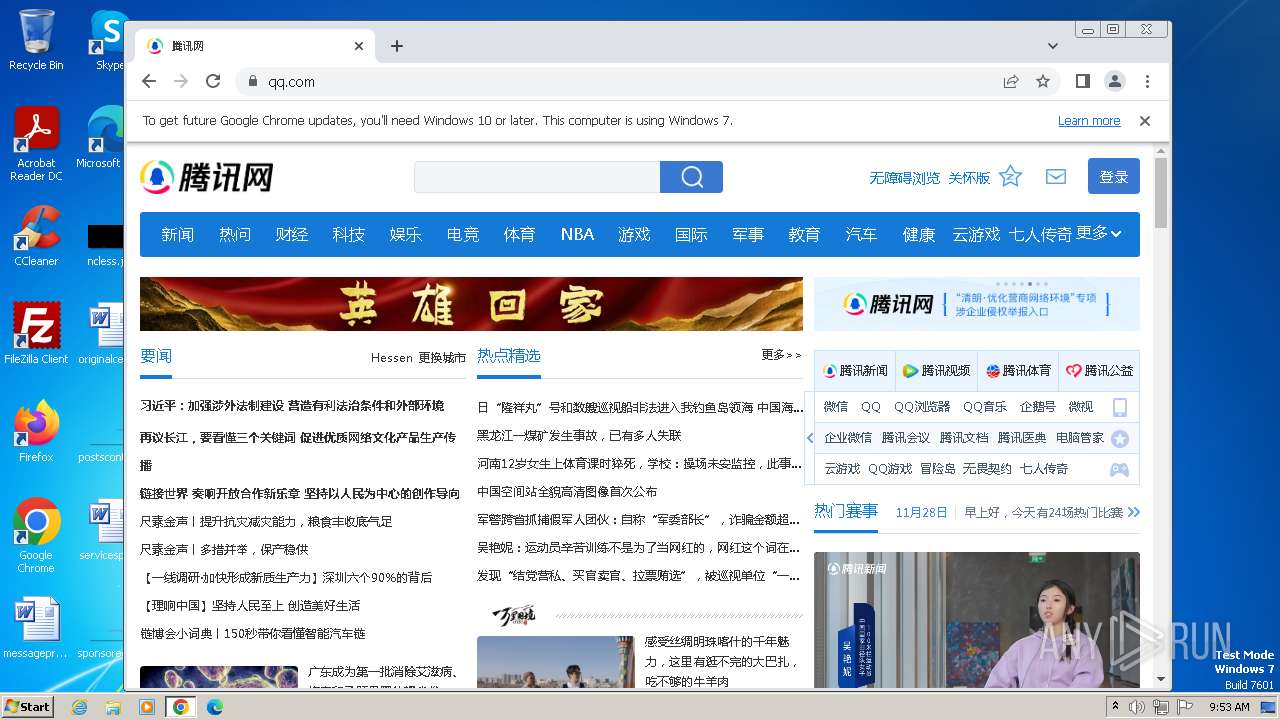Image resolution: width=1280 pixels, height=720 pixels.
Task: View site information via the lock icon
Action: [252, 82]
